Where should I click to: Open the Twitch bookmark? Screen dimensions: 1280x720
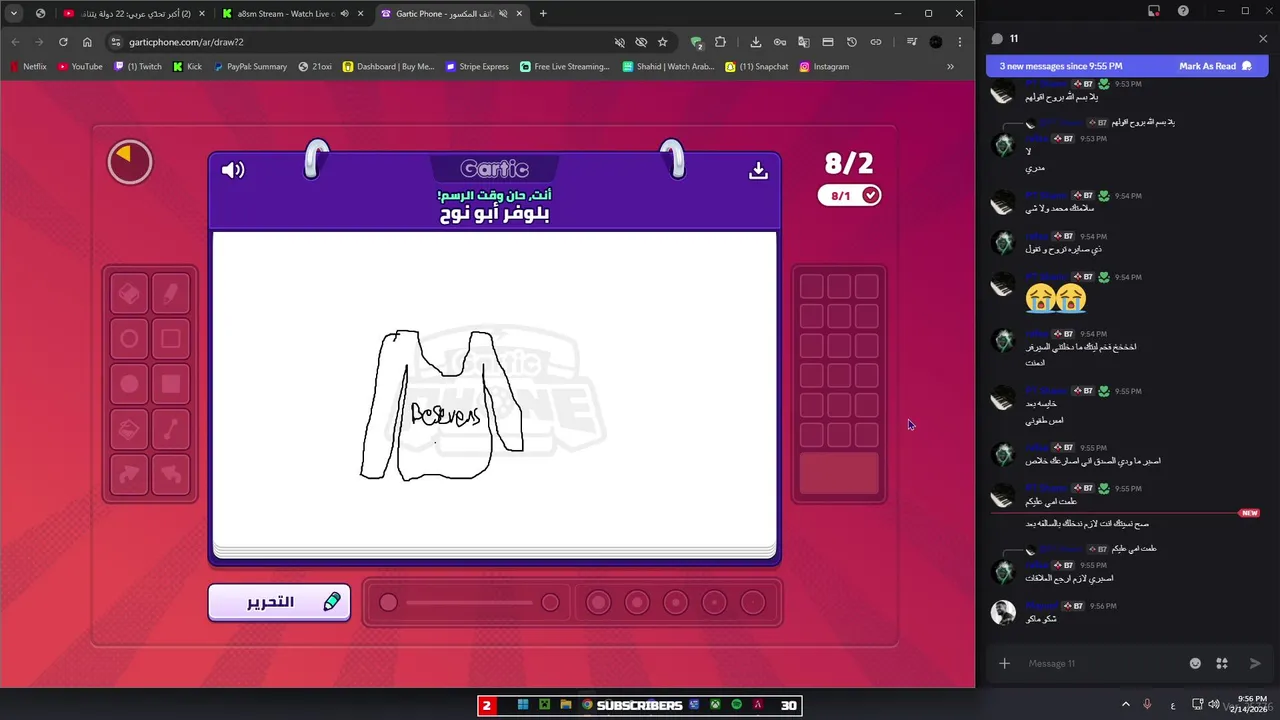tap(138, 67)
